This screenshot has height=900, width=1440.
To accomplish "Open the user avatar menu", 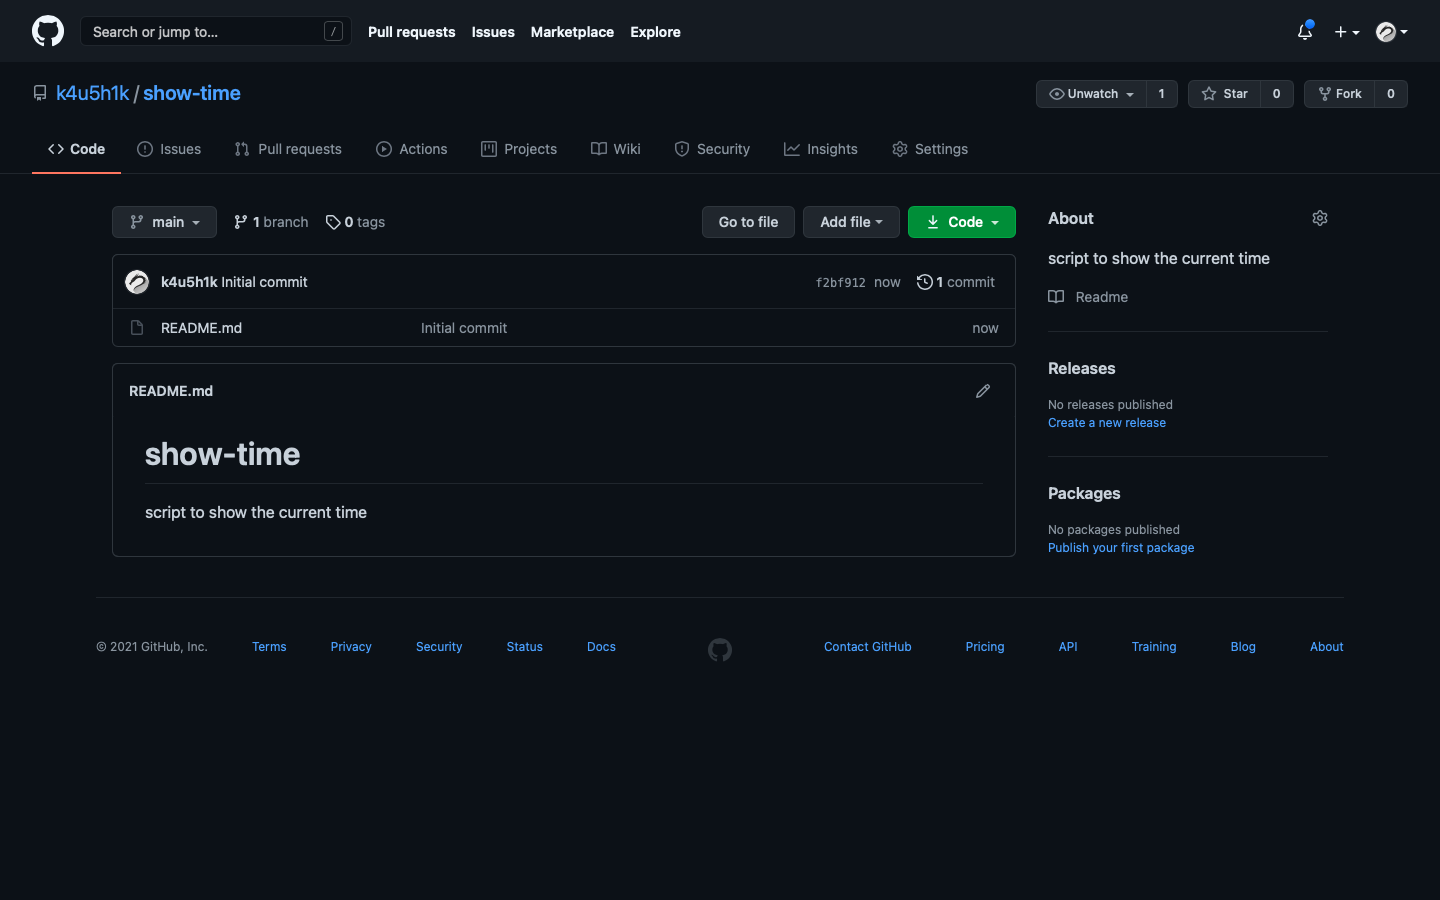I will pos(1392,32).
